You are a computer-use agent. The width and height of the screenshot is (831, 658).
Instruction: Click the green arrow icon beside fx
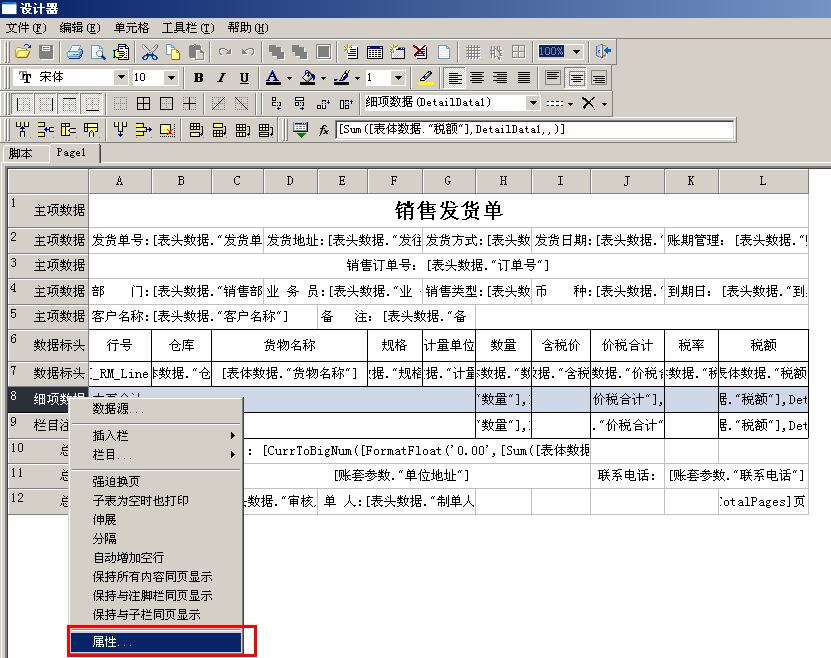[x=300, y=130]
